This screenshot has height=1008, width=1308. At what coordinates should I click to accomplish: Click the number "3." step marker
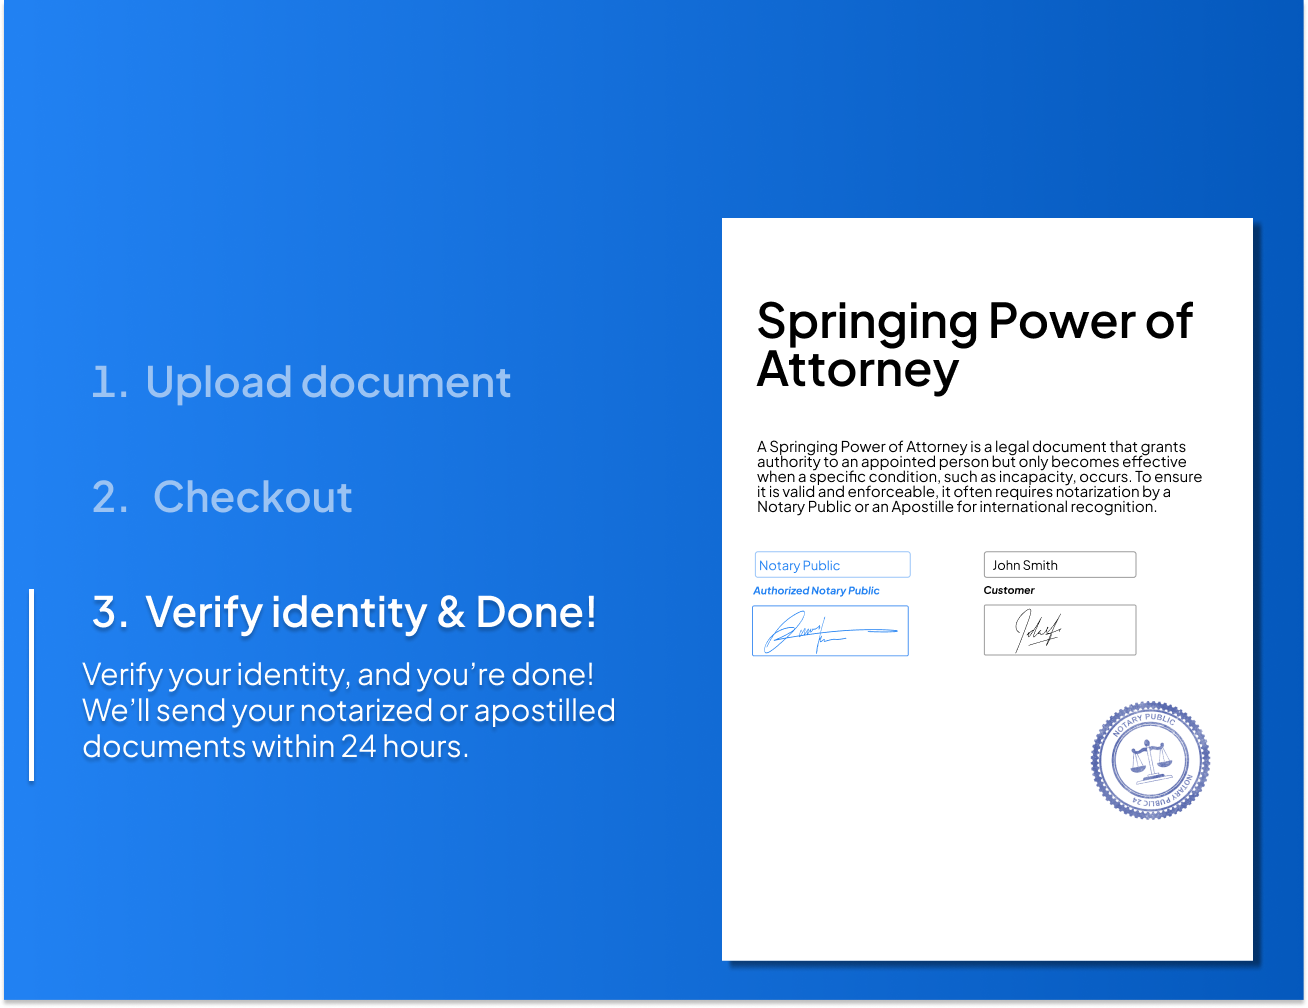[x=109, y=612]
